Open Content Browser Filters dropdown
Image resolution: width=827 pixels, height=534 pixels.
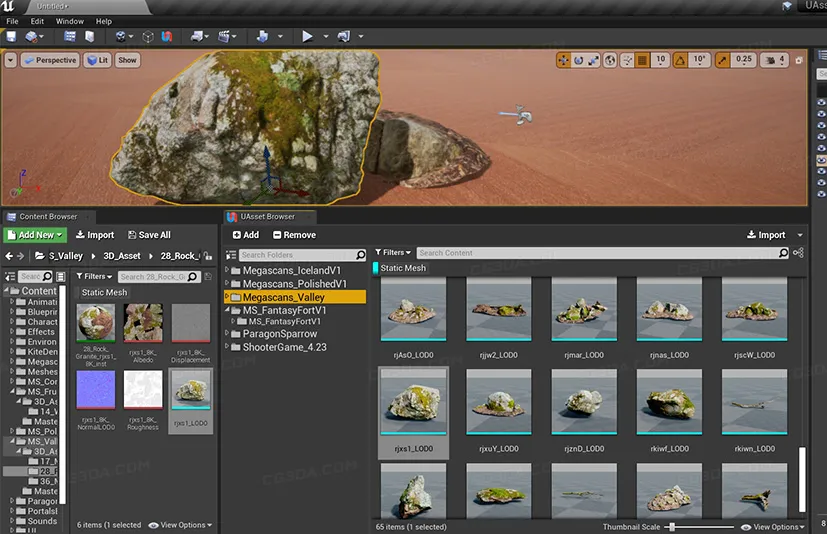coord(94,276)
